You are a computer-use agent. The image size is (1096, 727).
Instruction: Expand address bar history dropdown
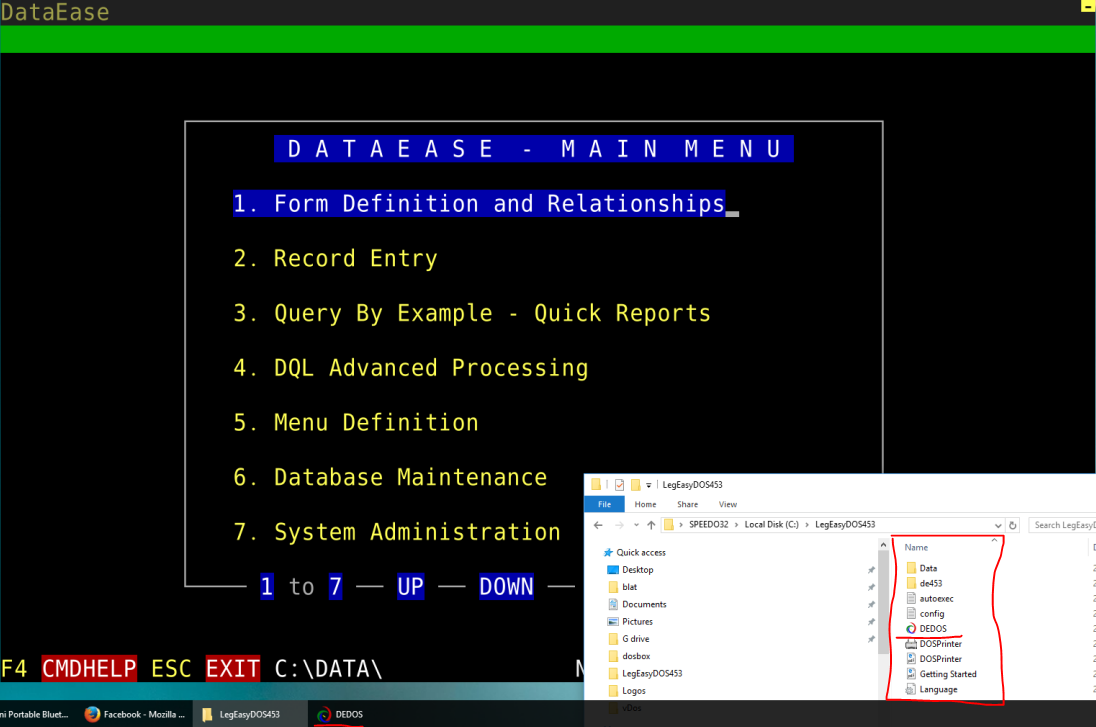[x=997, y=525]
